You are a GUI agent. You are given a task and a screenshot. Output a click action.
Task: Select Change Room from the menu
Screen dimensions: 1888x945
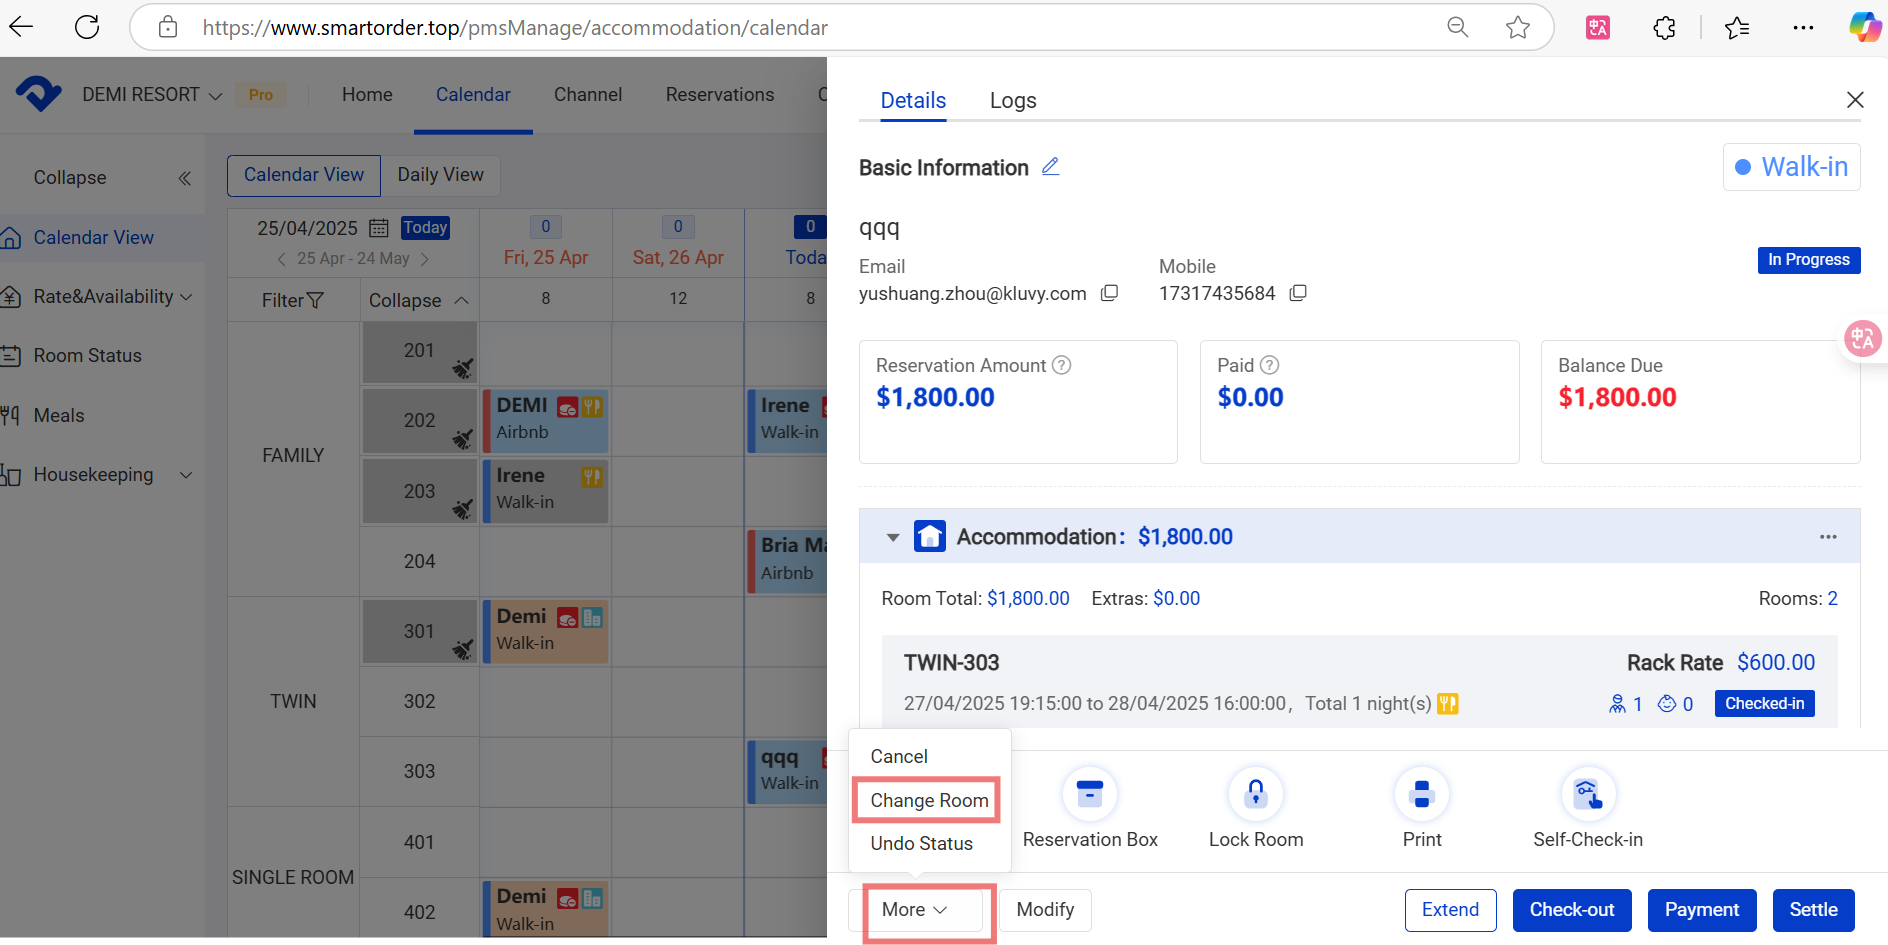point(928,800)
